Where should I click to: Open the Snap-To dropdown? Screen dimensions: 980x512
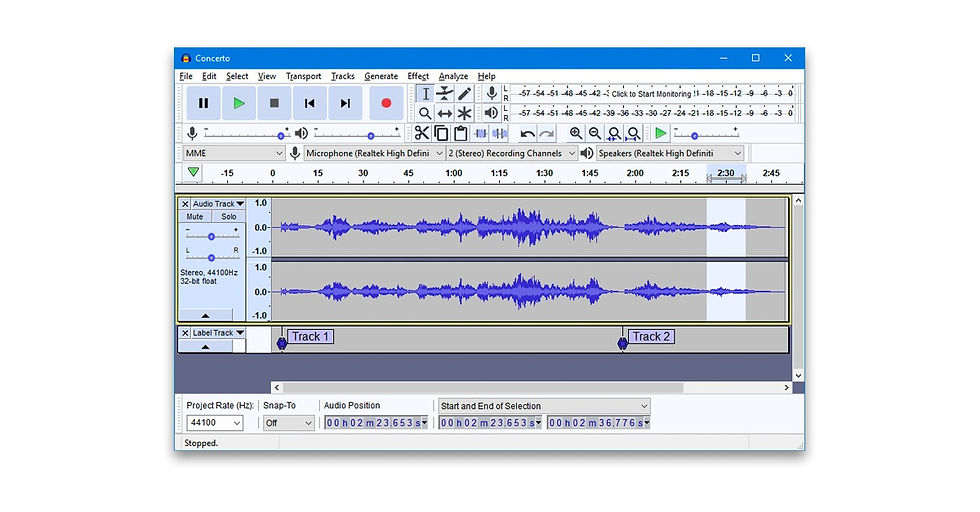coord(289,423)
